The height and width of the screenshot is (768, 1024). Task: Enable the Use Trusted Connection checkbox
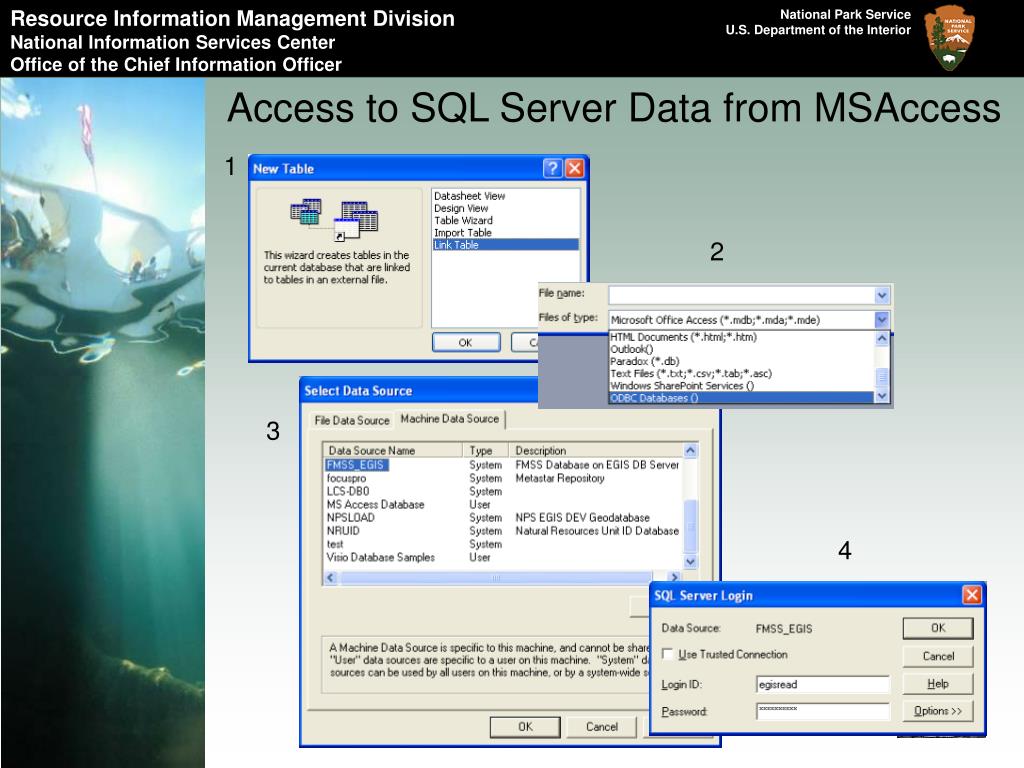coord(668,655)
